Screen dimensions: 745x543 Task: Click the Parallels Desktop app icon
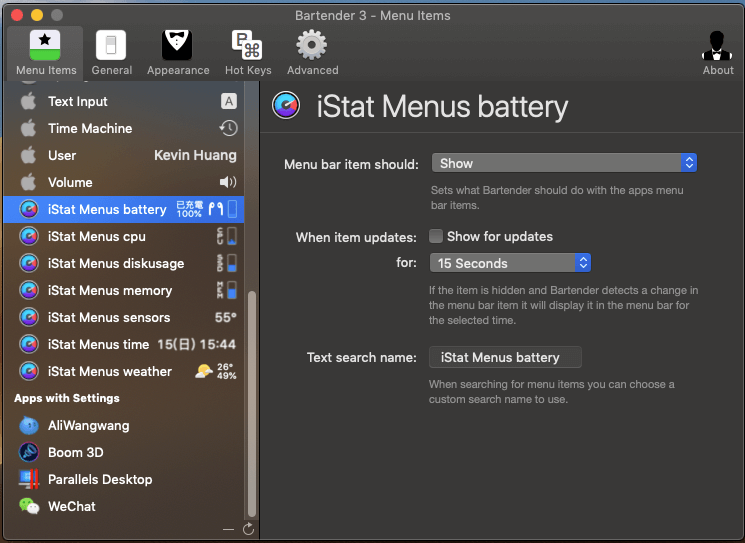pyautogui.click(x=29, y=479)
